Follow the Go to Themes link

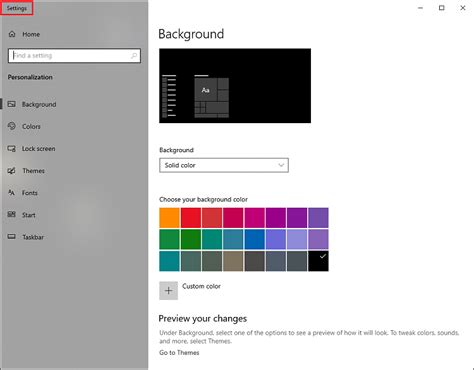click(x=179, y=353)
